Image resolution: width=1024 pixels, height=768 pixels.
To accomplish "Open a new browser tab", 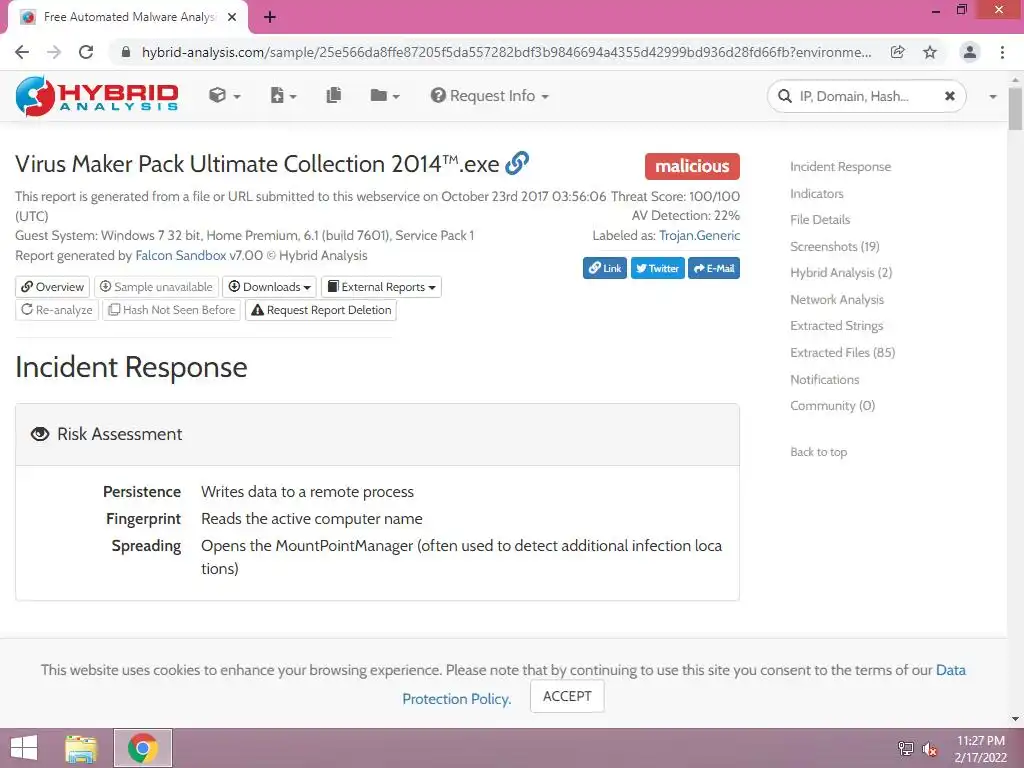I will click(x=270, y=17).
